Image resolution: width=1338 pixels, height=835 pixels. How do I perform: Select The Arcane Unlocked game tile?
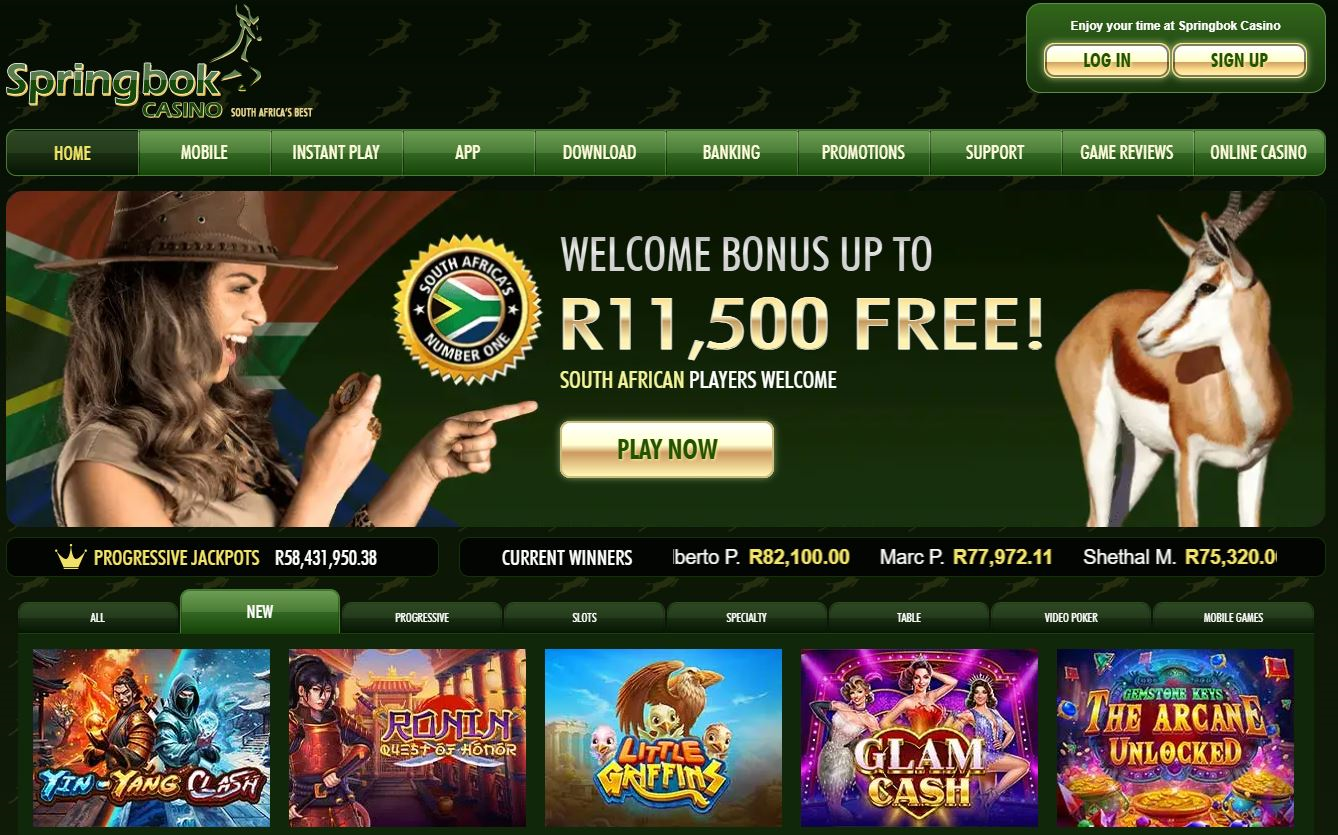pos(1175,738)
